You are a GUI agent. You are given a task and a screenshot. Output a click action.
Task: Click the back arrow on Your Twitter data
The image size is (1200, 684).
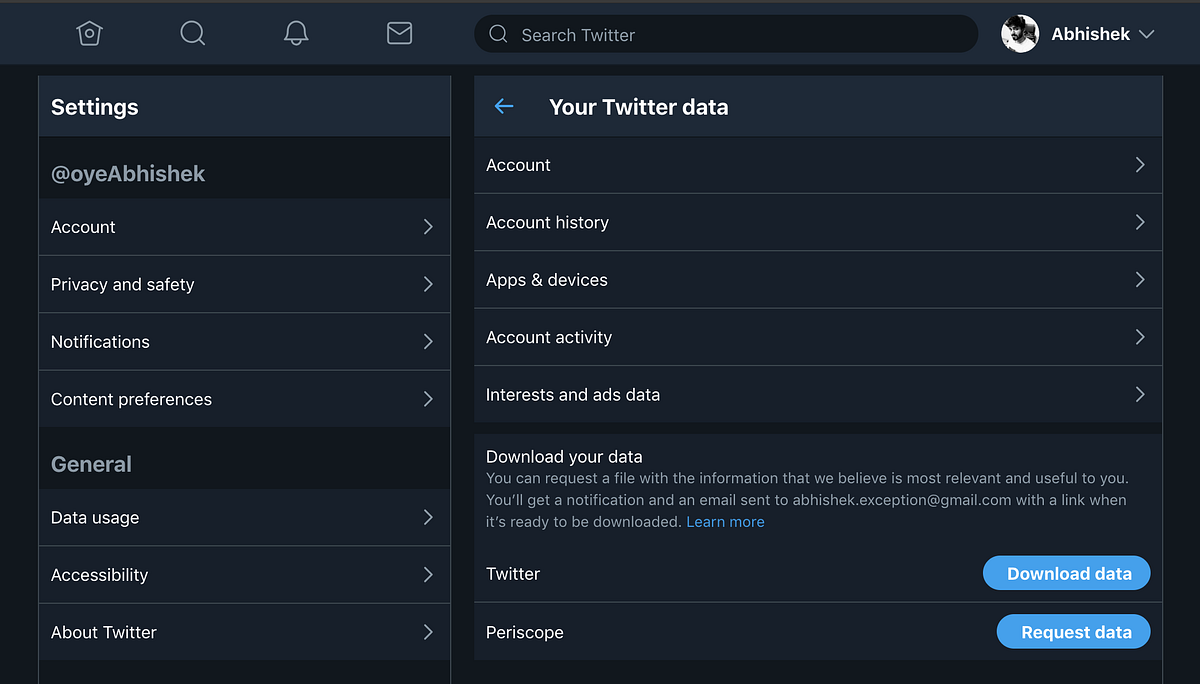click(503, 106)
